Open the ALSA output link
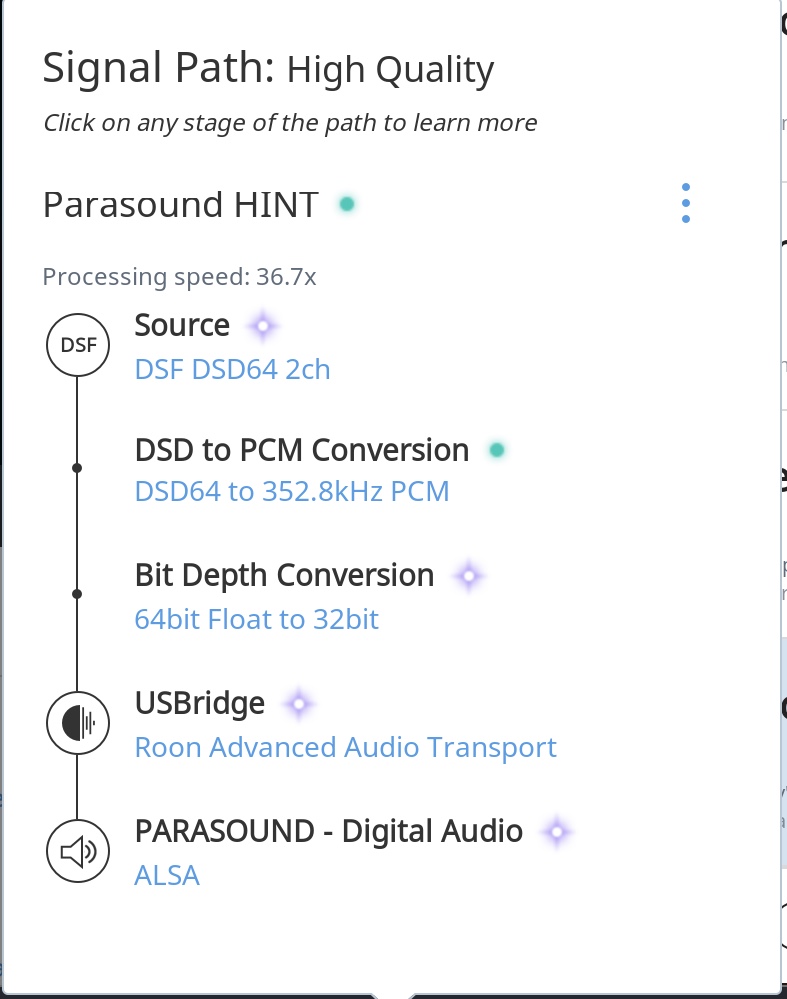The width and height of the screenshot is (787, 999). tap(167, 875)
